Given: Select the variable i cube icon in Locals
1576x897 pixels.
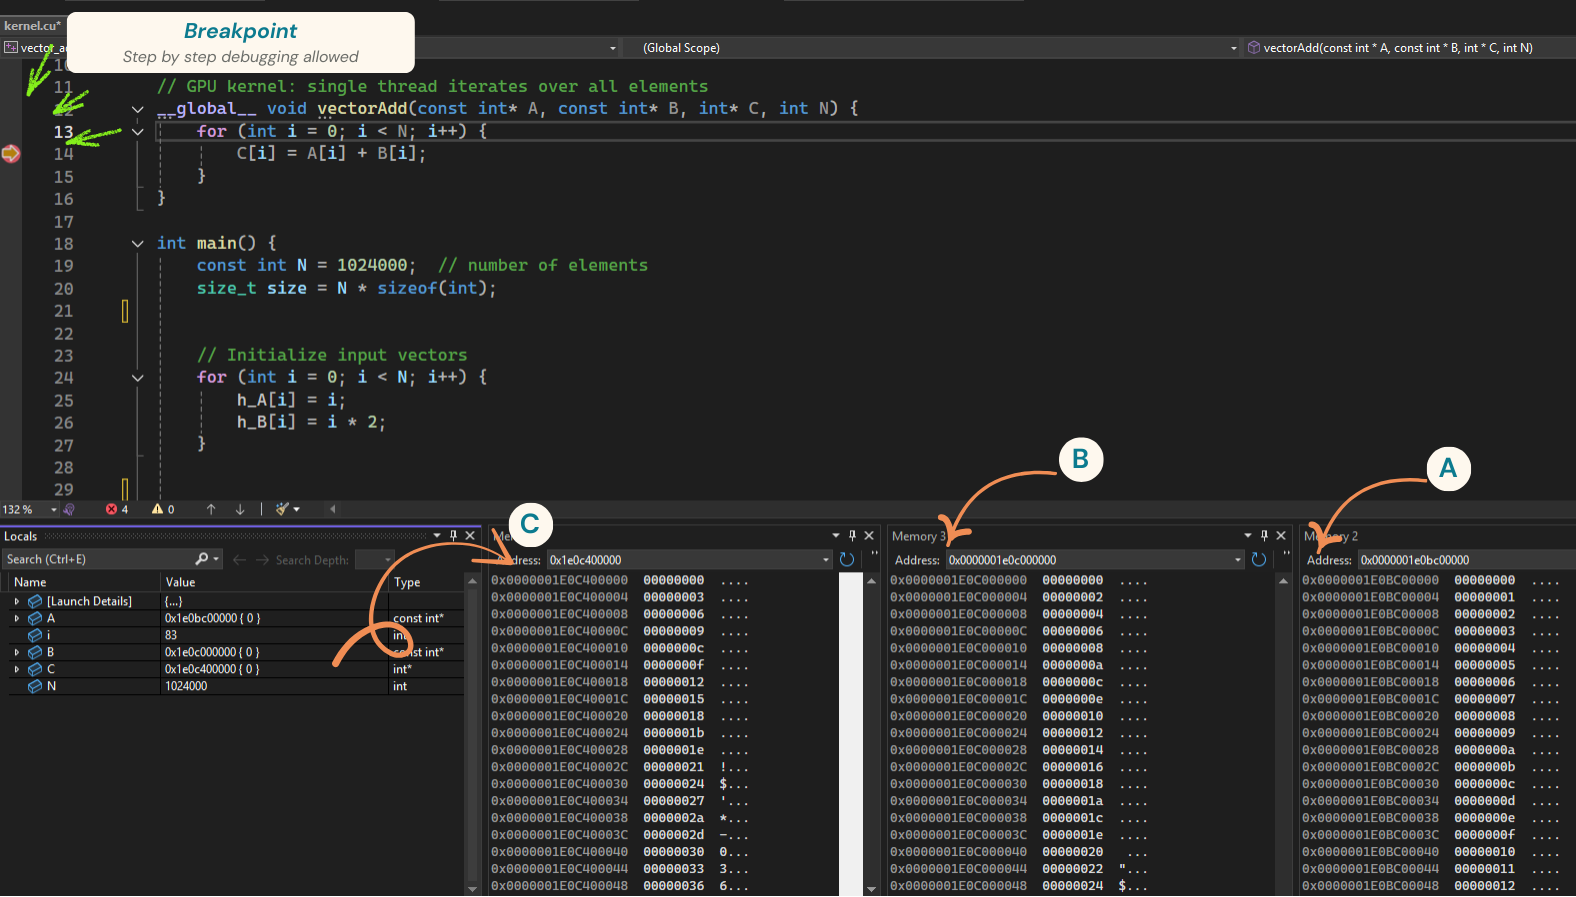Looking at the screenshot, I should click(x=35, y=635).
